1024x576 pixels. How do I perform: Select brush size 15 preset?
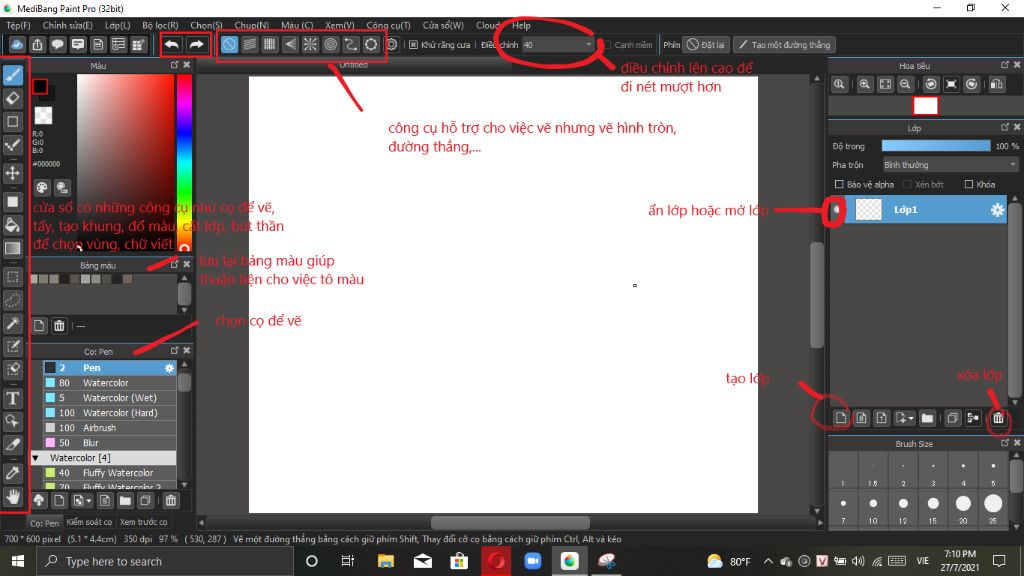(x=933, y=508)
